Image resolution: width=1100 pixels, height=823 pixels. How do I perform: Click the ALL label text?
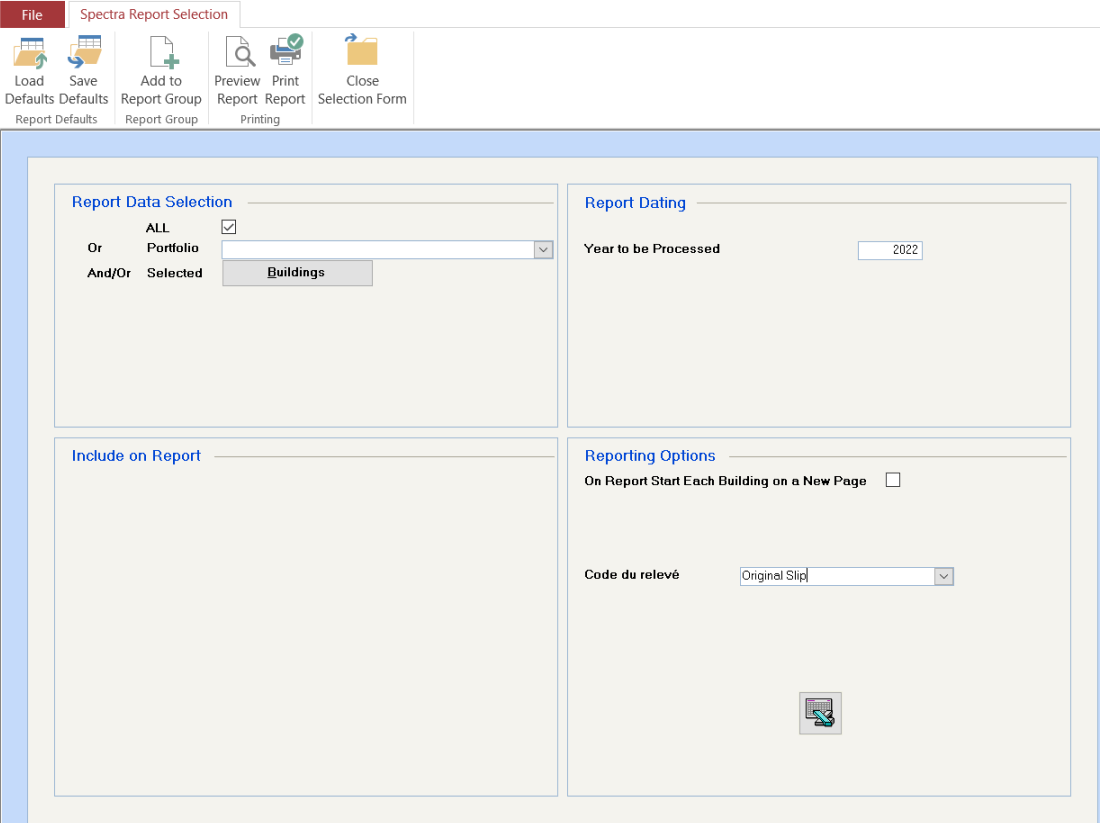tap(157, 228)
